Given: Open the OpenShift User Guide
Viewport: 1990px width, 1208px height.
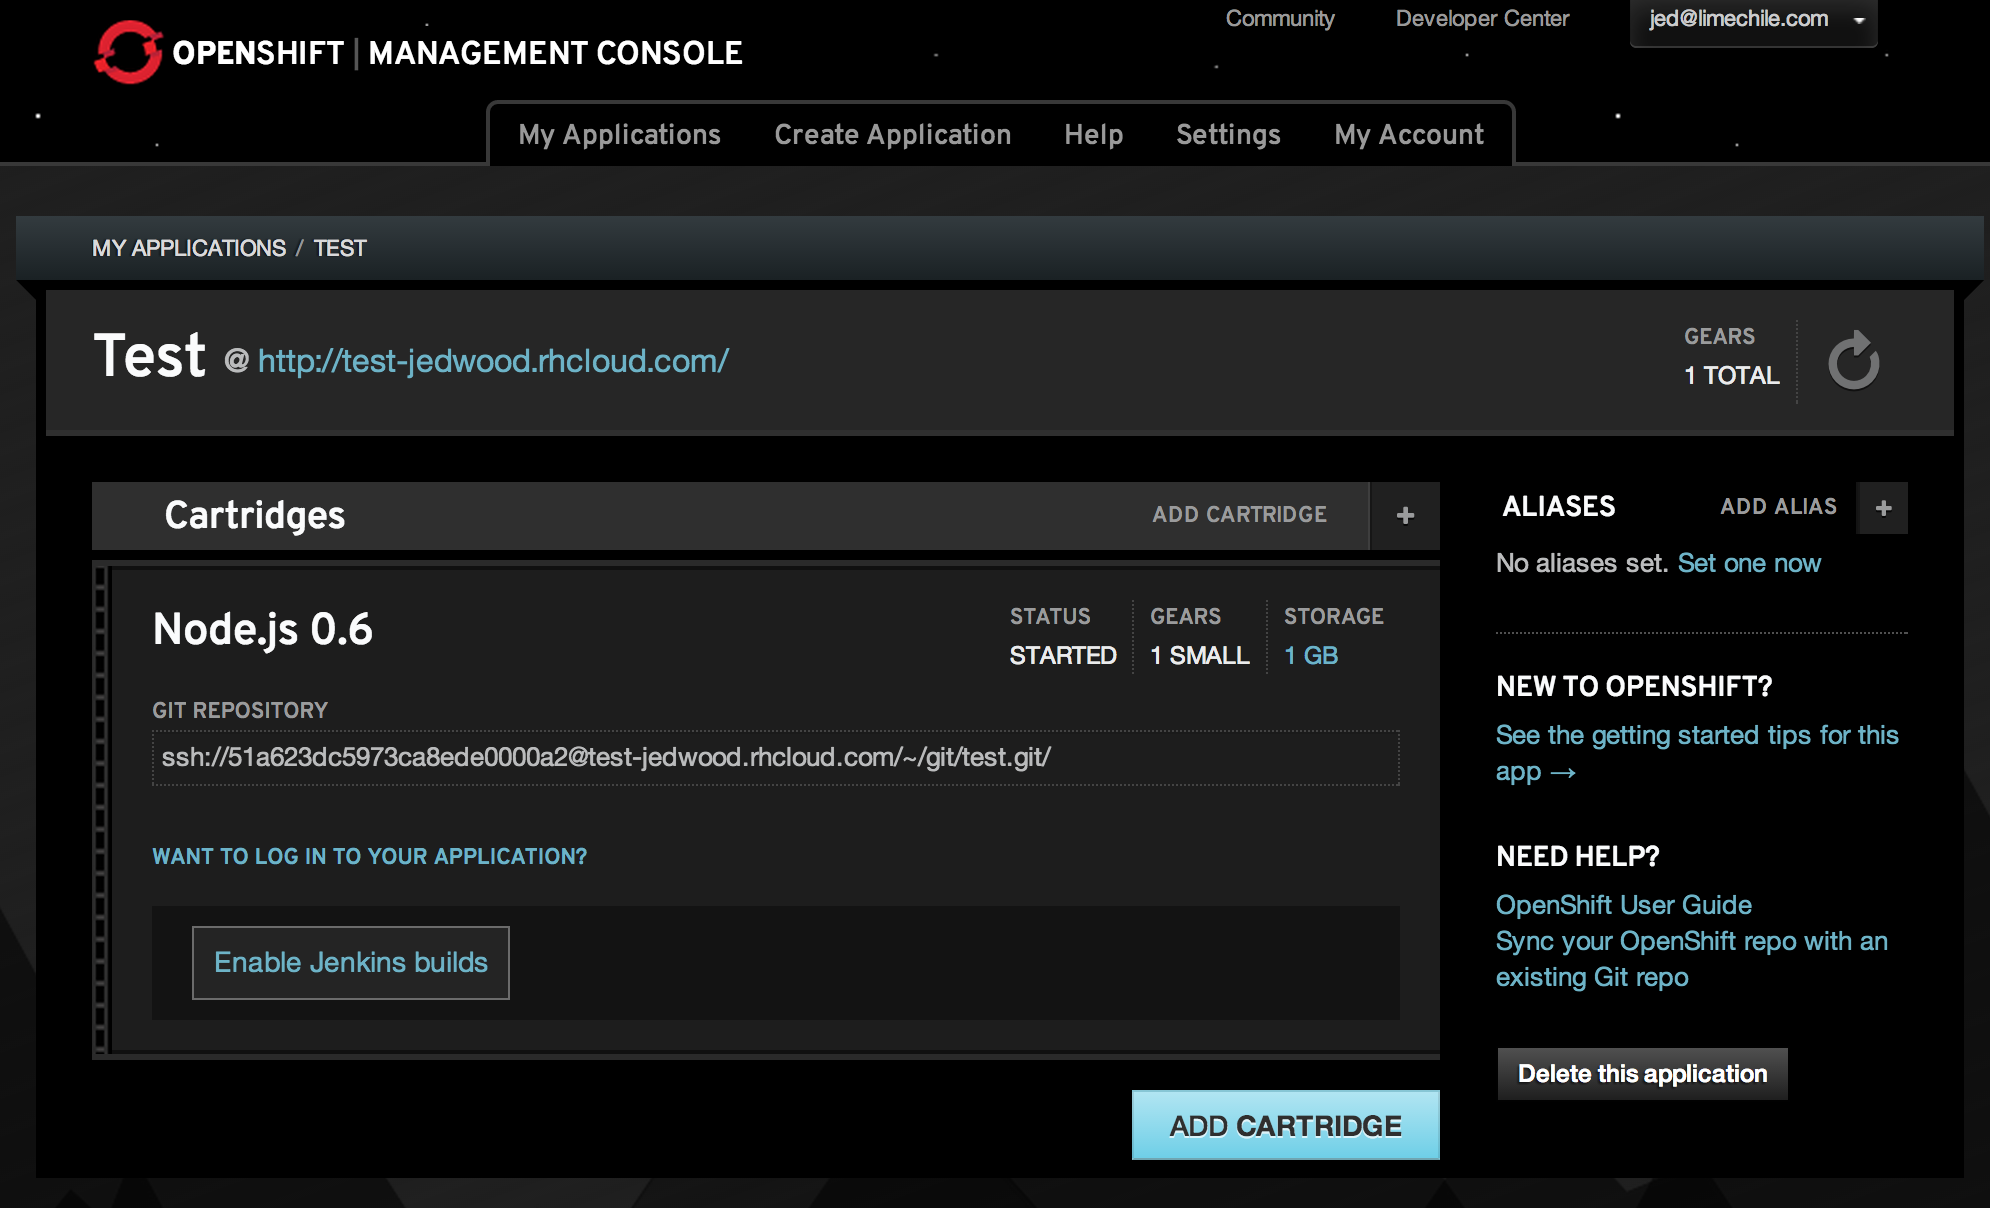Looking at the screenshot, I should tap(1623, 904).
